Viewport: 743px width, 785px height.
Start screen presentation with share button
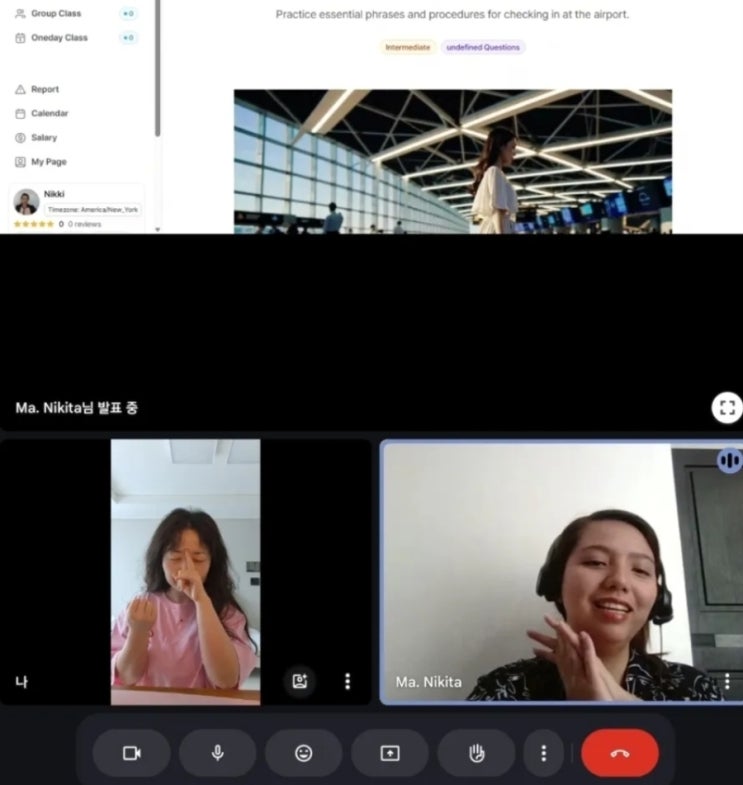390,752
